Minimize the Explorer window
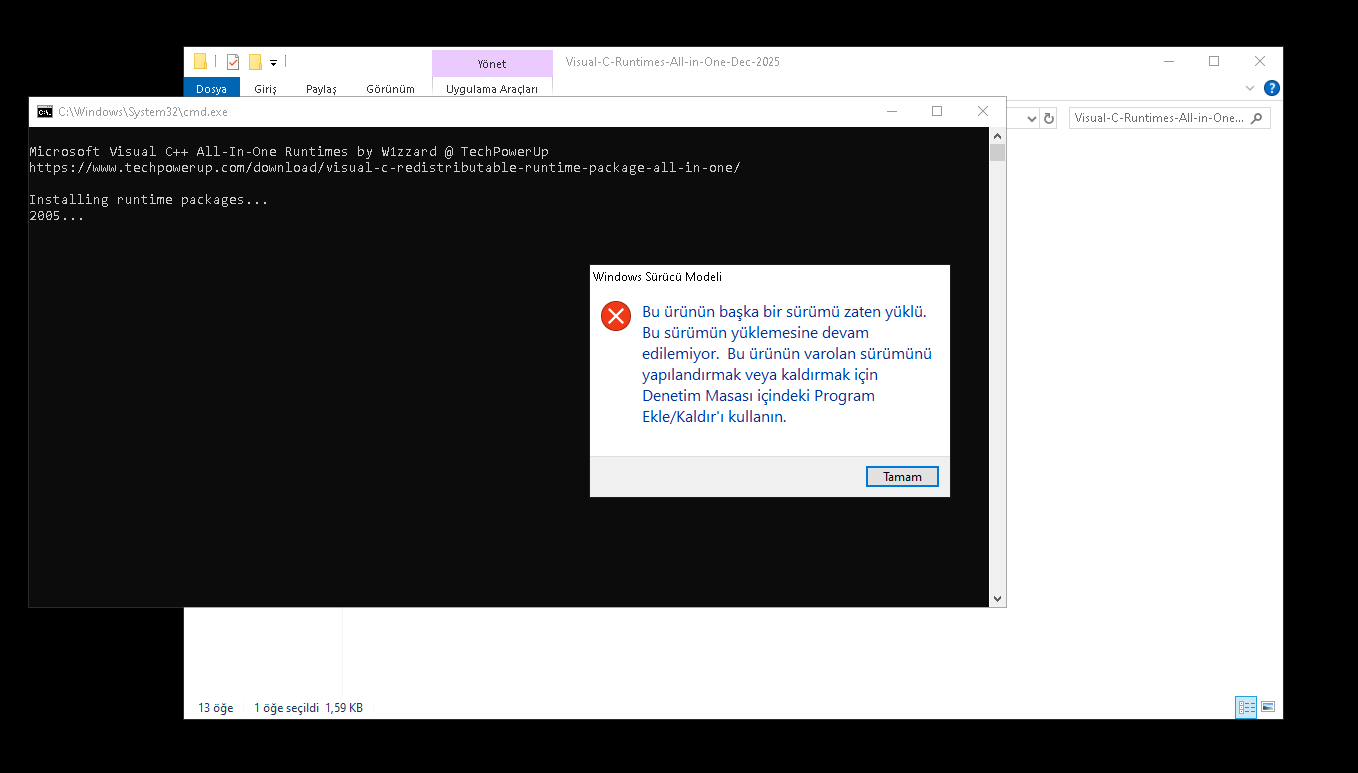Screen dimensions: 1358x773 (x=1168, y=61)
